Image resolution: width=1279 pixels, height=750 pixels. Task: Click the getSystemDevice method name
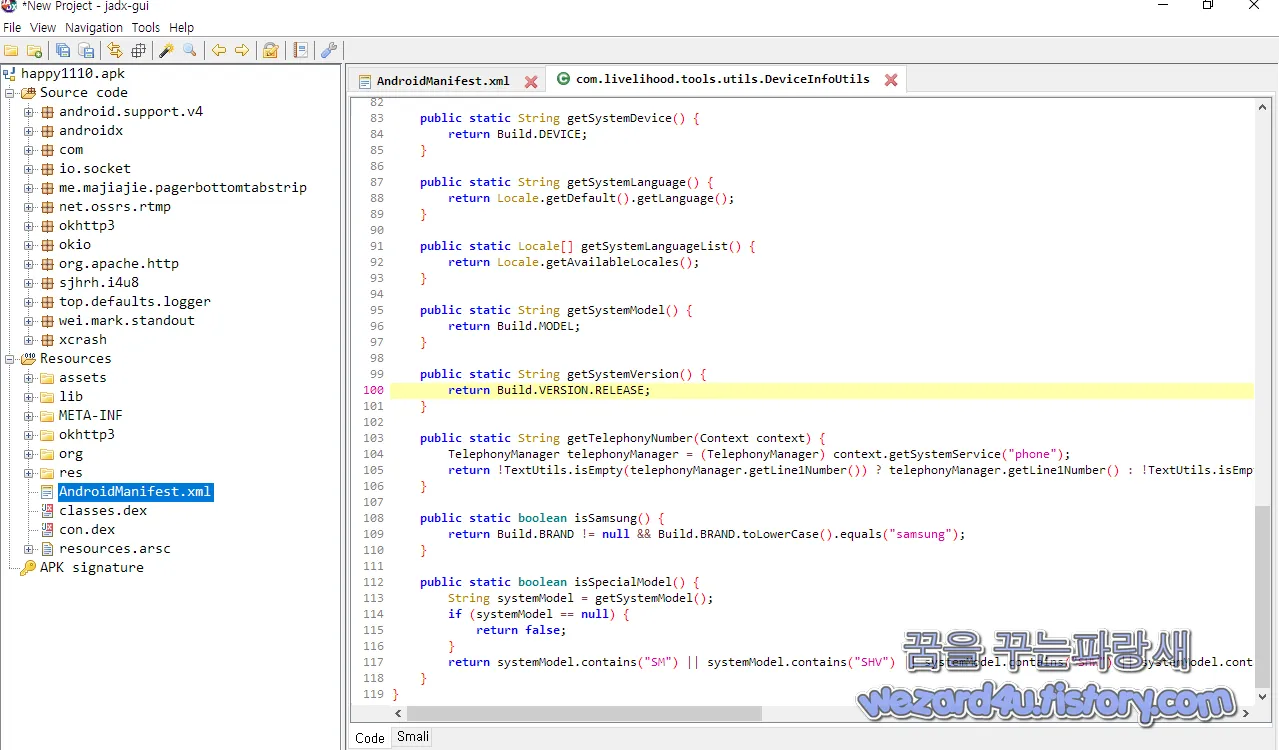(x=619, y=118)
